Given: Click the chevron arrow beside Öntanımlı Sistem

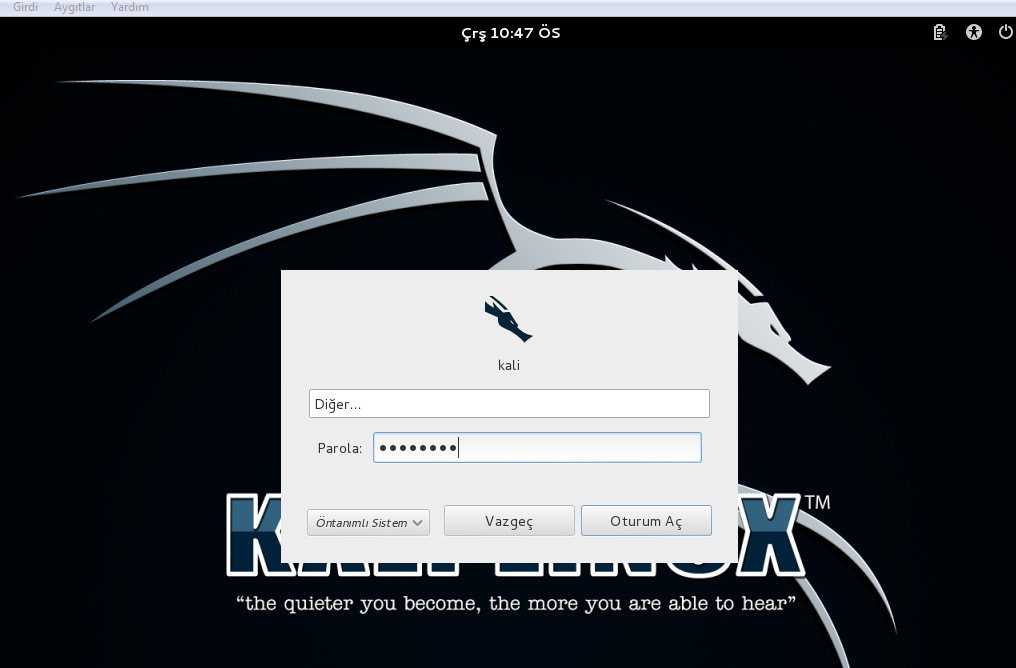Looking at the screenshot, I should pos(418,522).
